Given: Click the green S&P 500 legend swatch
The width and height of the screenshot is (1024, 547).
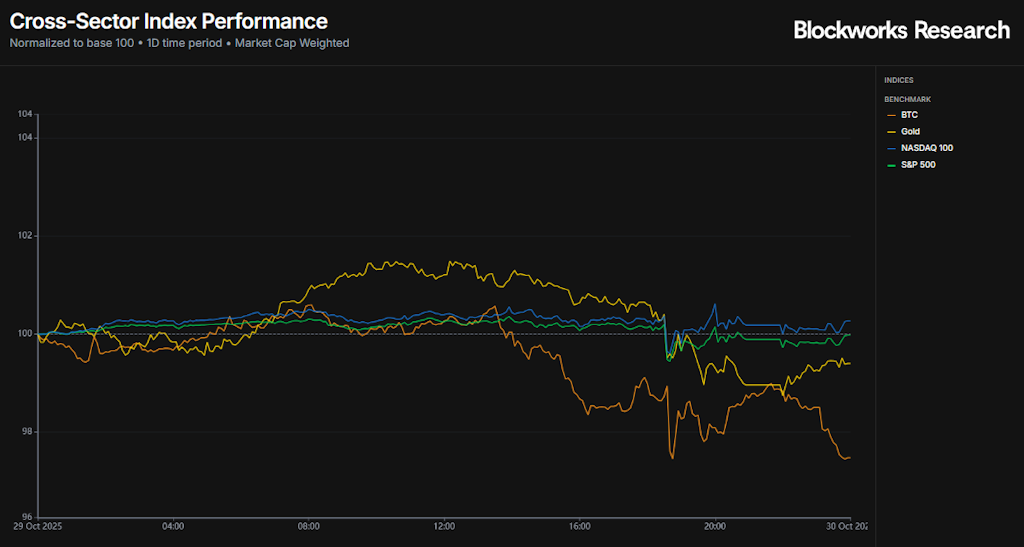Looking at the screenshot, I should (x=891, y=164).
